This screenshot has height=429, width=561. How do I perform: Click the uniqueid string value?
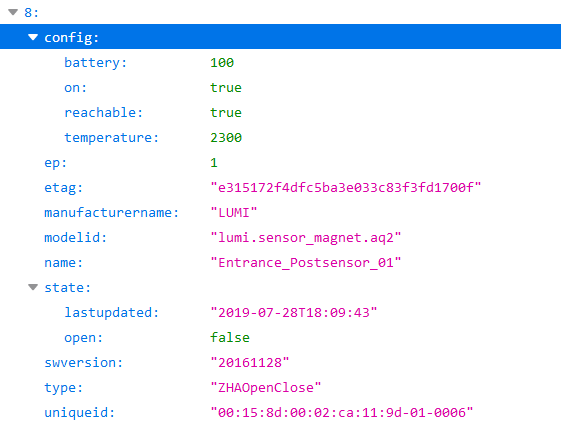click(x=342, y=413)
